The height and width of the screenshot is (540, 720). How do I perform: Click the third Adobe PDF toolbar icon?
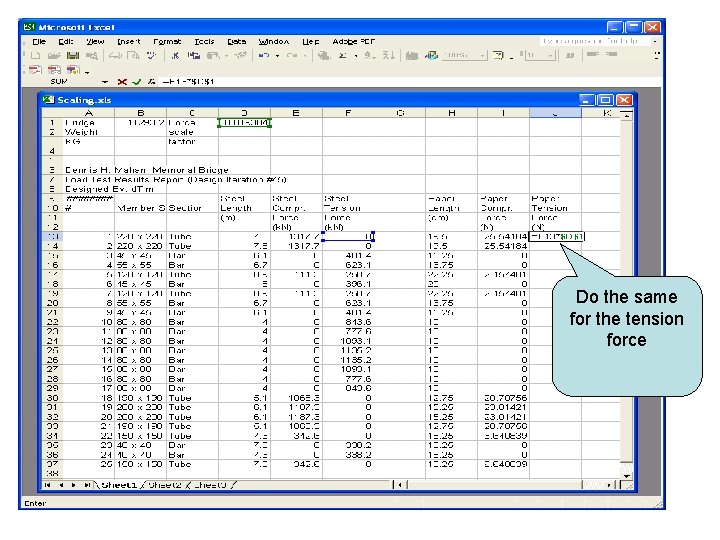coord(73,70)
